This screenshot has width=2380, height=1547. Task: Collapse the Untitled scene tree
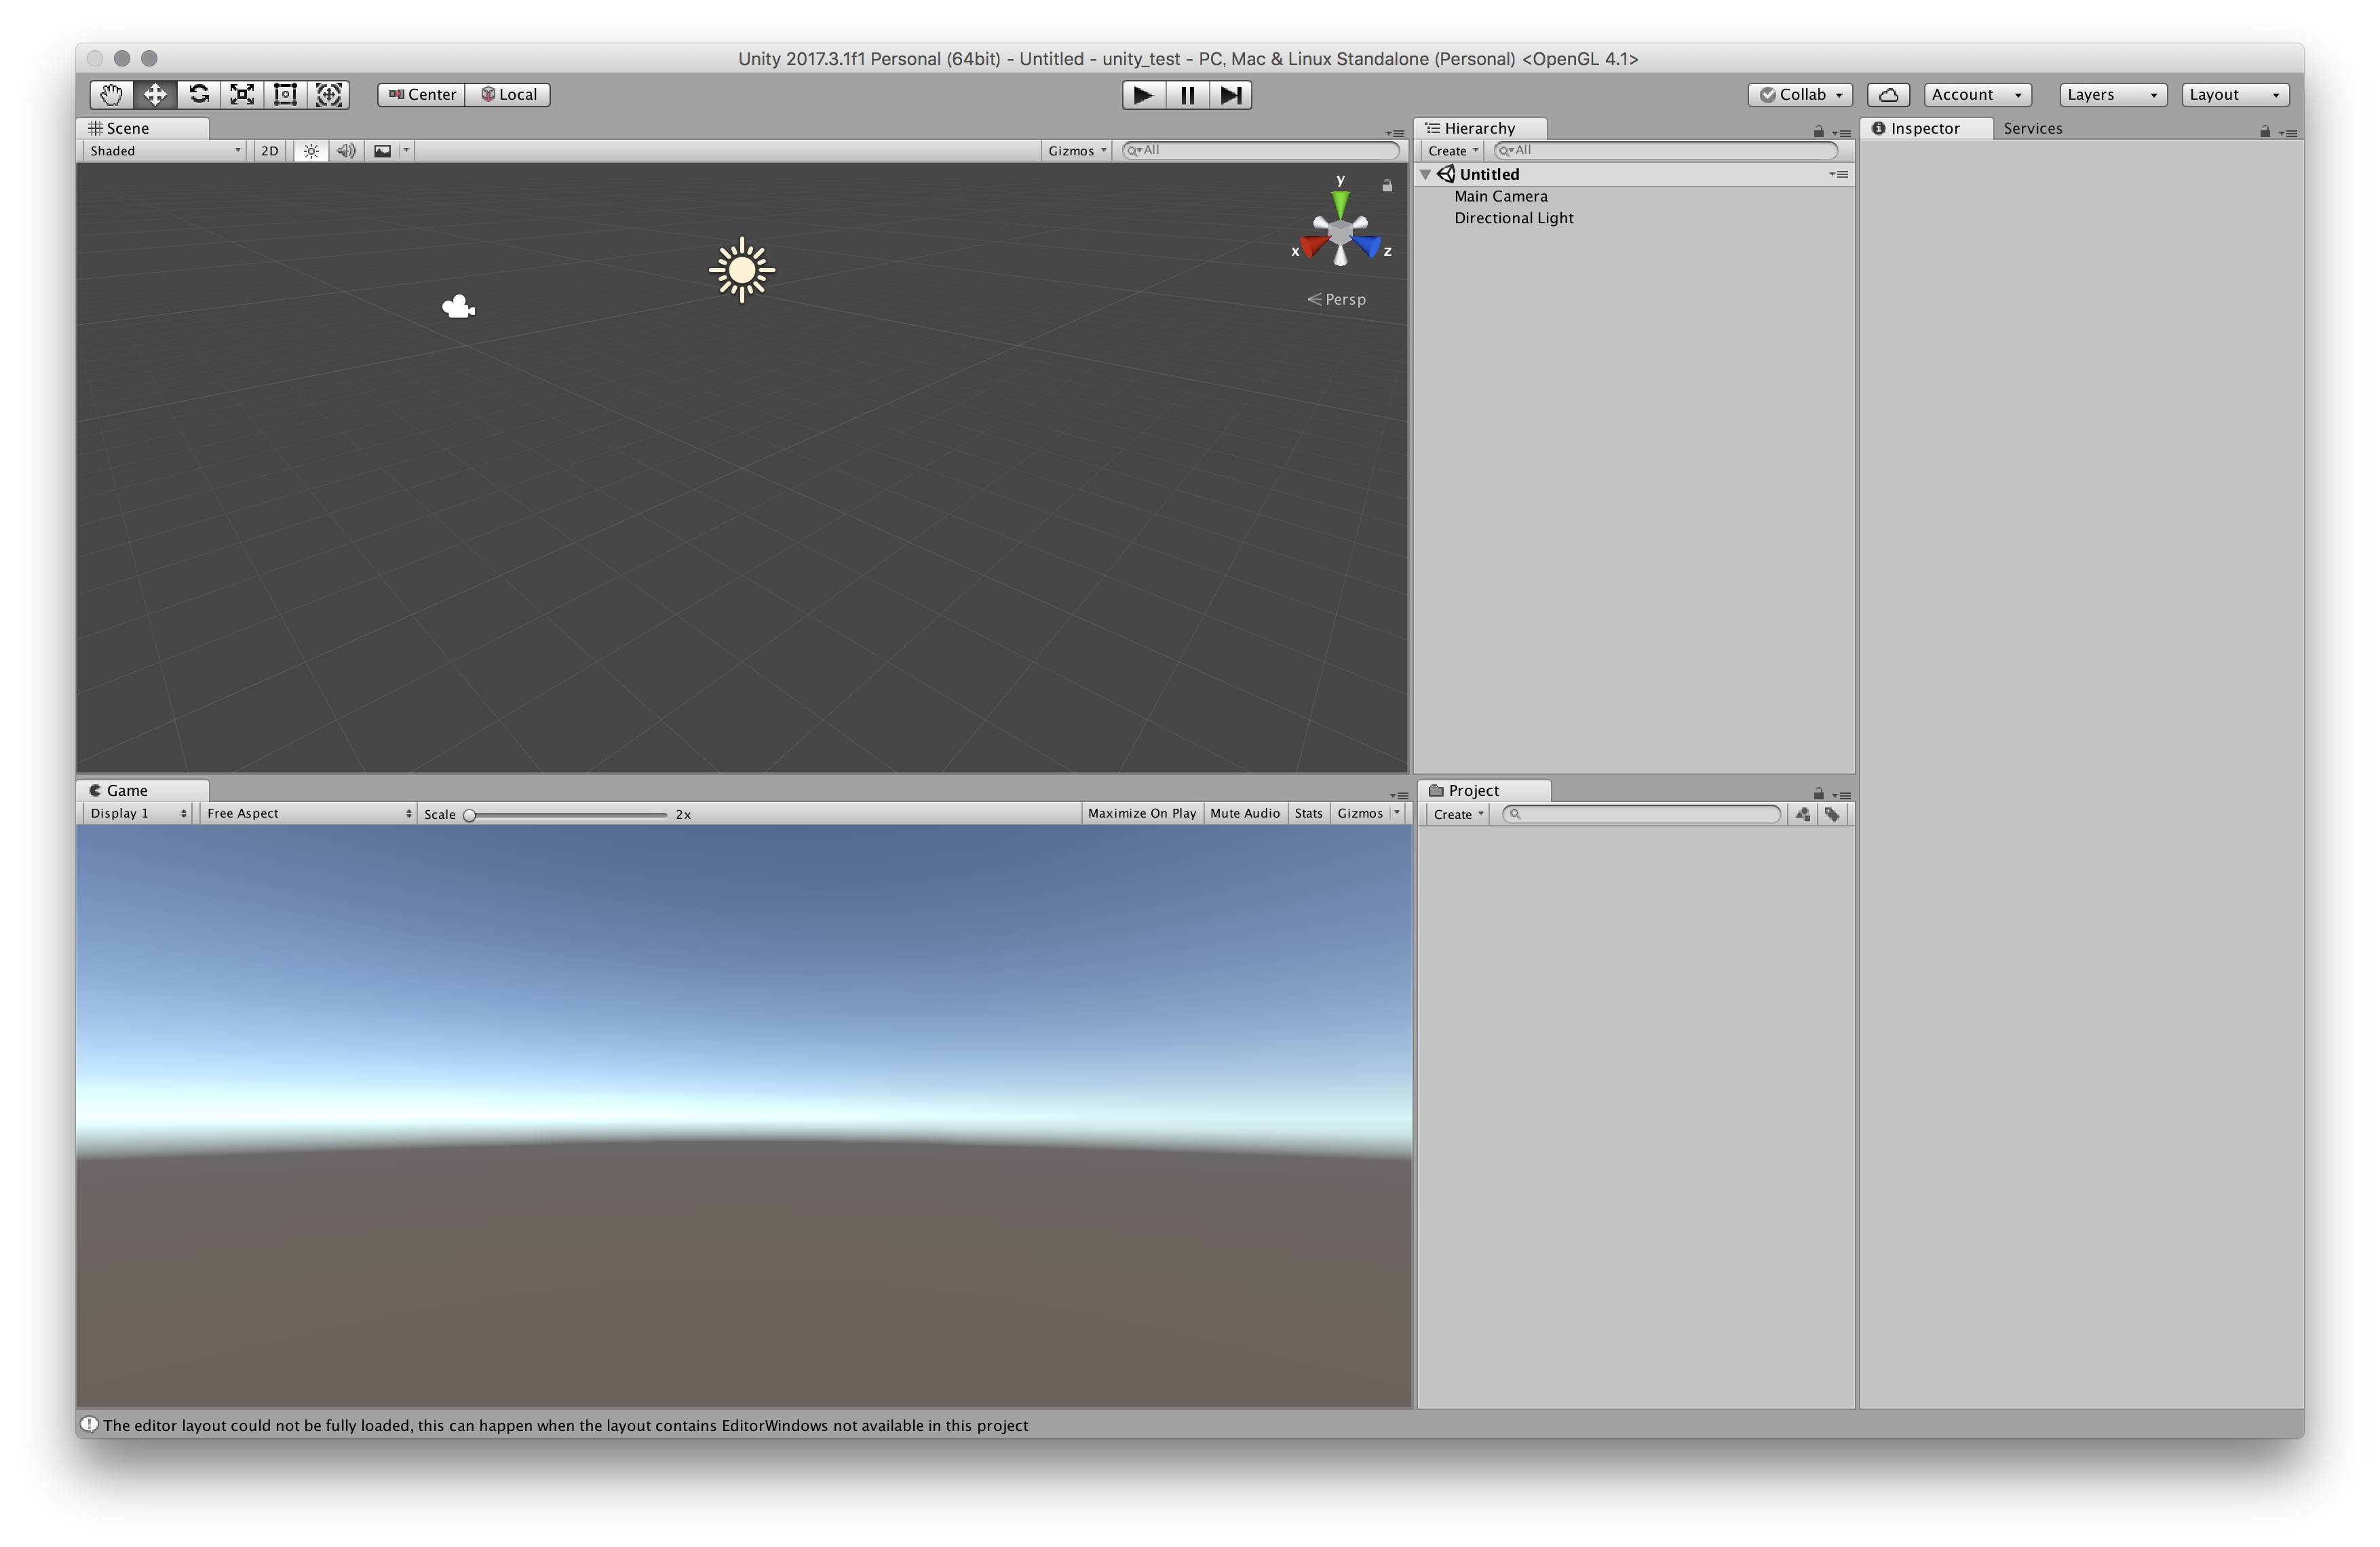pyautogui.click(x=1426, y=174)
